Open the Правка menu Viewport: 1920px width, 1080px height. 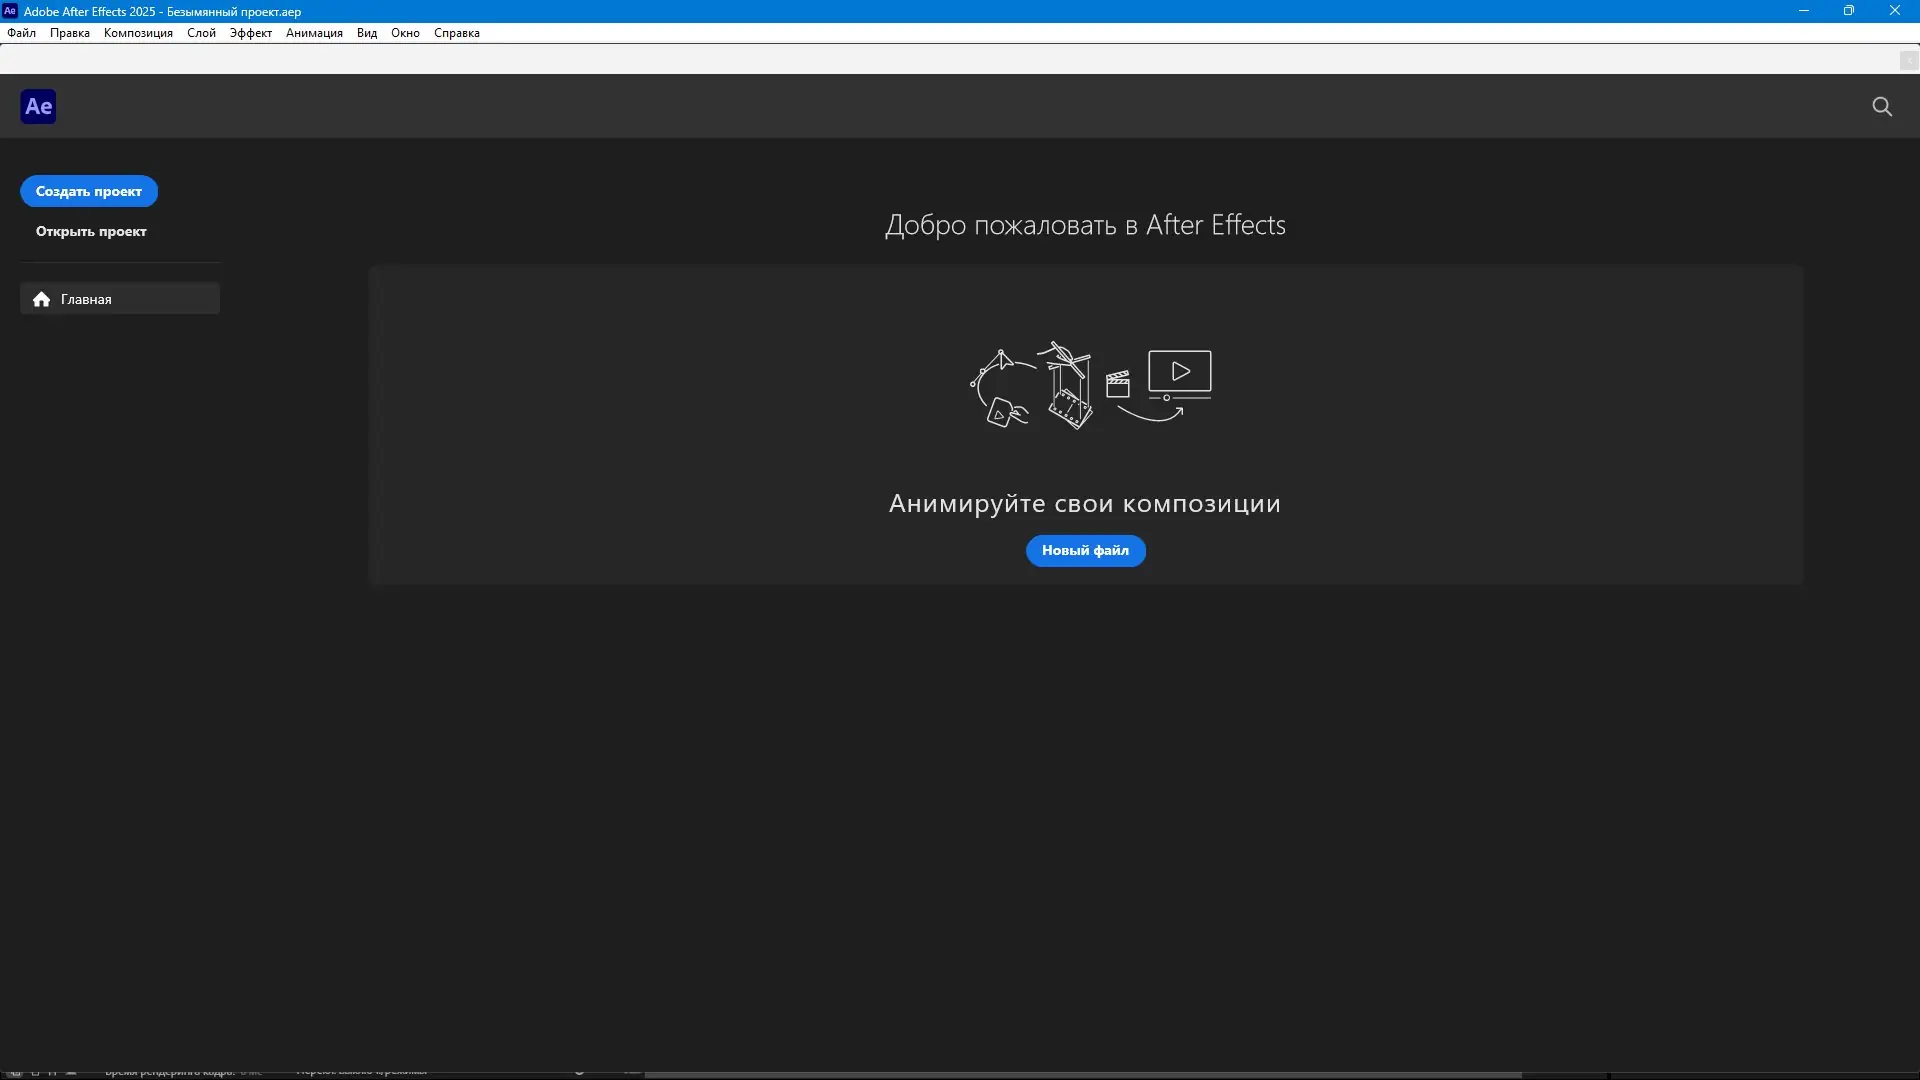(x=69, y=33)
